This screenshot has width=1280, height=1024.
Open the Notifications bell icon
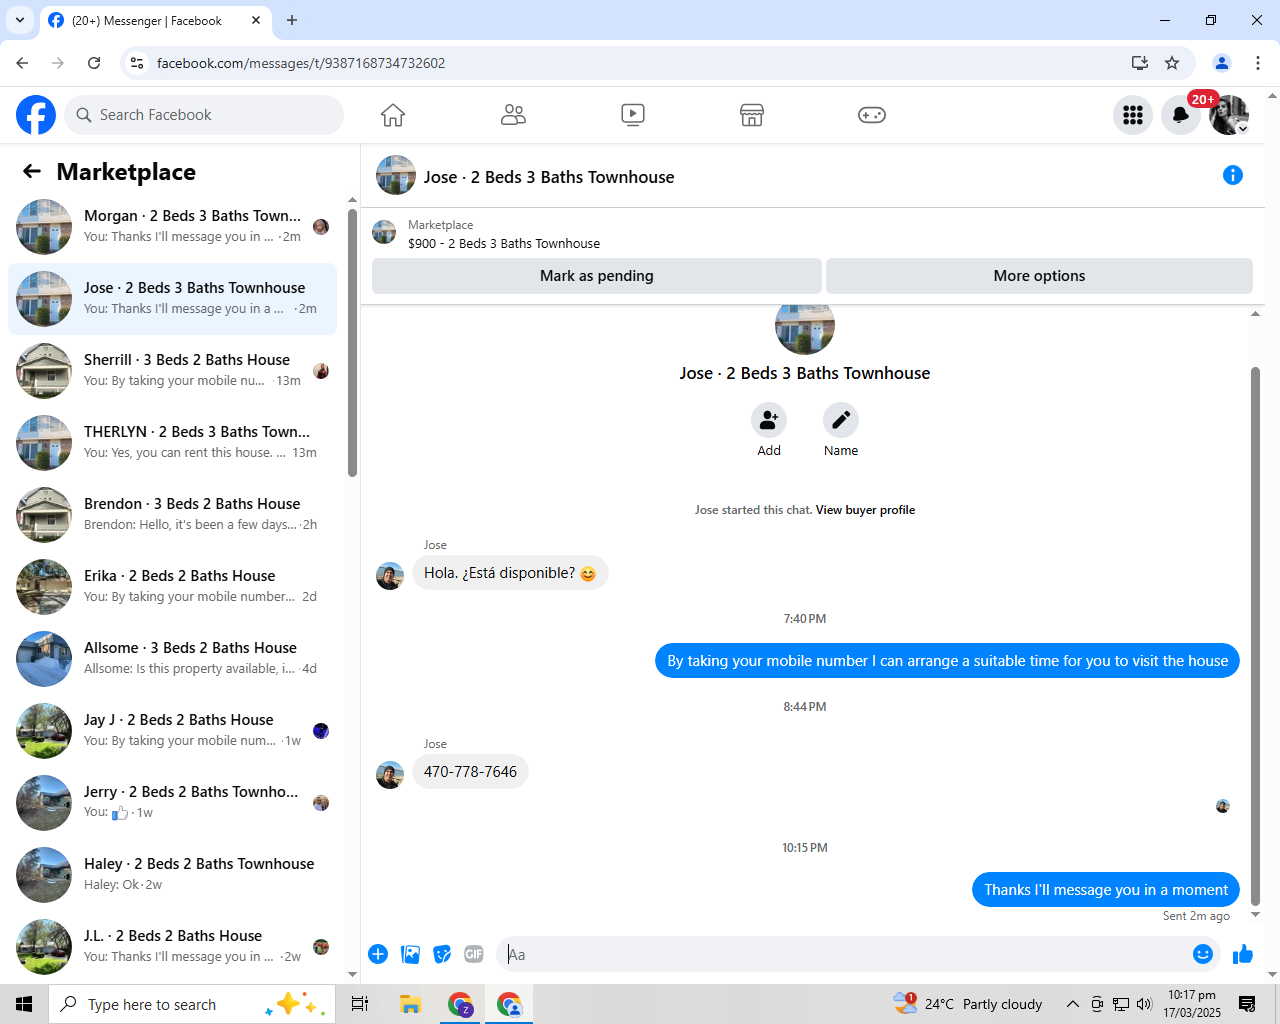1181,115
